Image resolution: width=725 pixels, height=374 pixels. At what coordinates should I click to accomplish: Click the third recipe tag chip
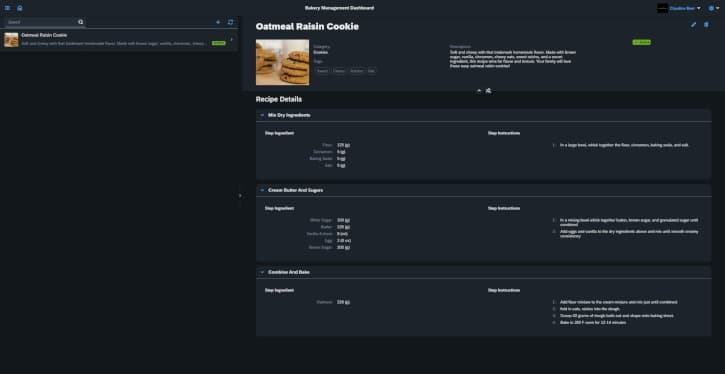(x=356, y=71)
